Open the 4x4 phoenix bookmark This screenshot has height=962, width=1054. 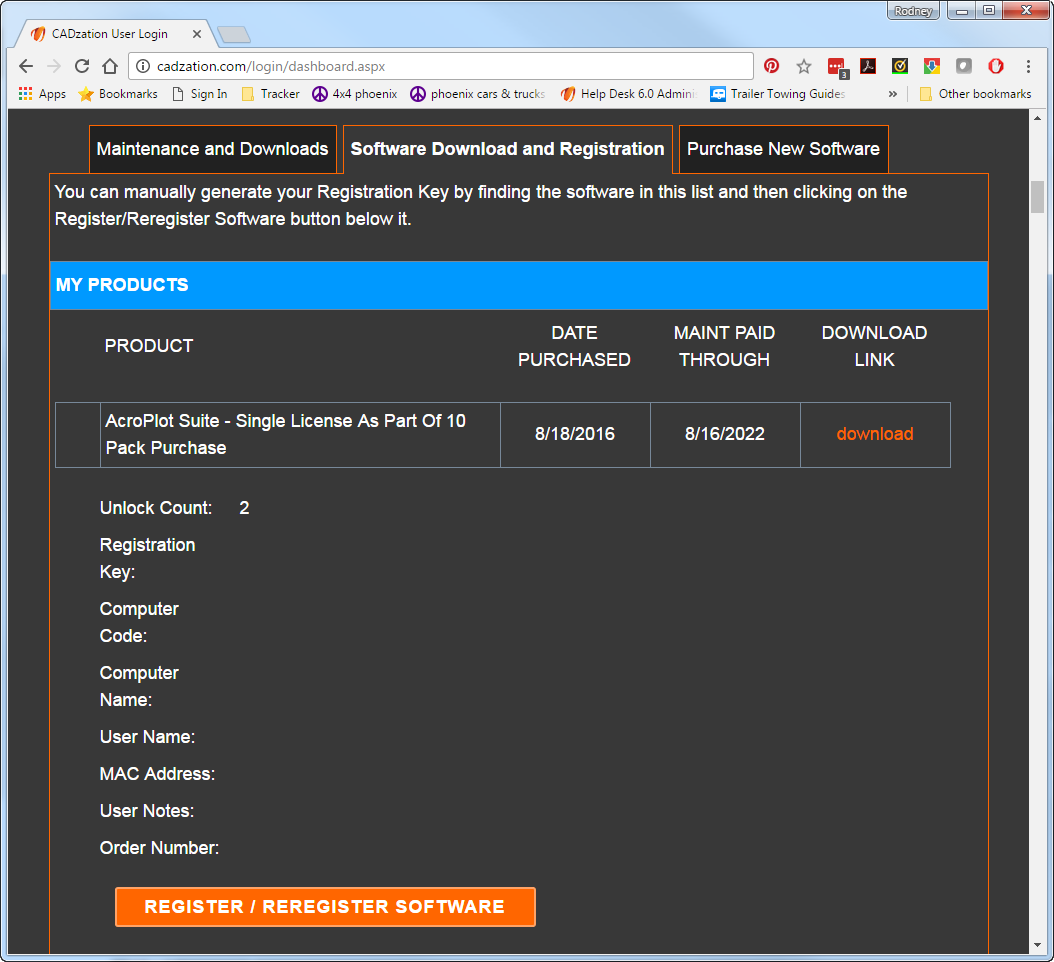[x=354, y=93]
